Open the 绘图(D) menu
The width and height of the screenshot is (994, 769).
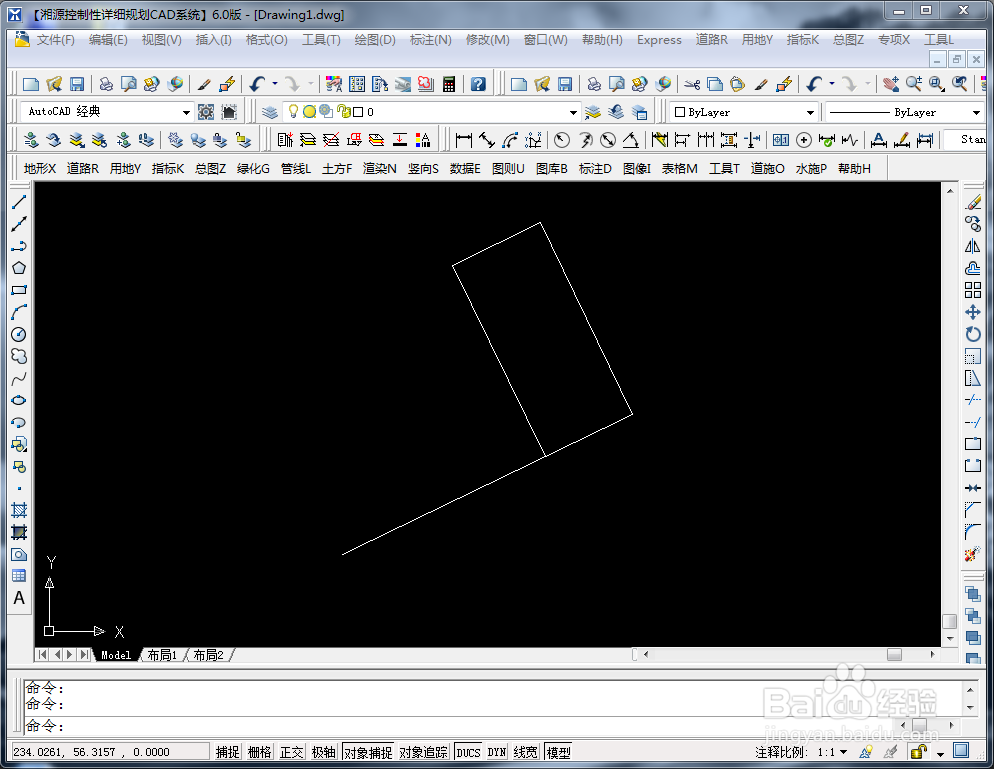pos(375,40)
